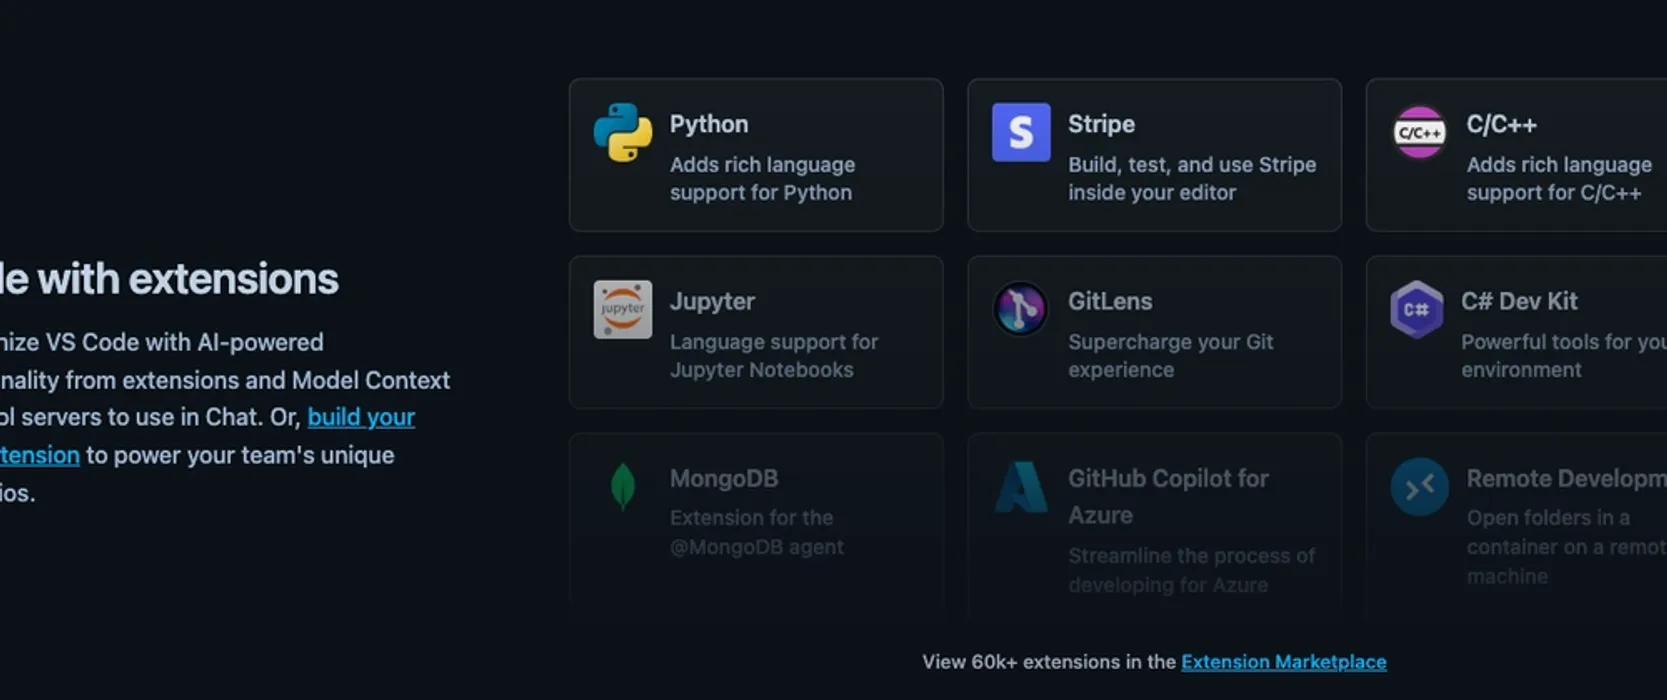
Task: Select the GitHub Copilot for Azure icon
Action: click(1020, 487)
